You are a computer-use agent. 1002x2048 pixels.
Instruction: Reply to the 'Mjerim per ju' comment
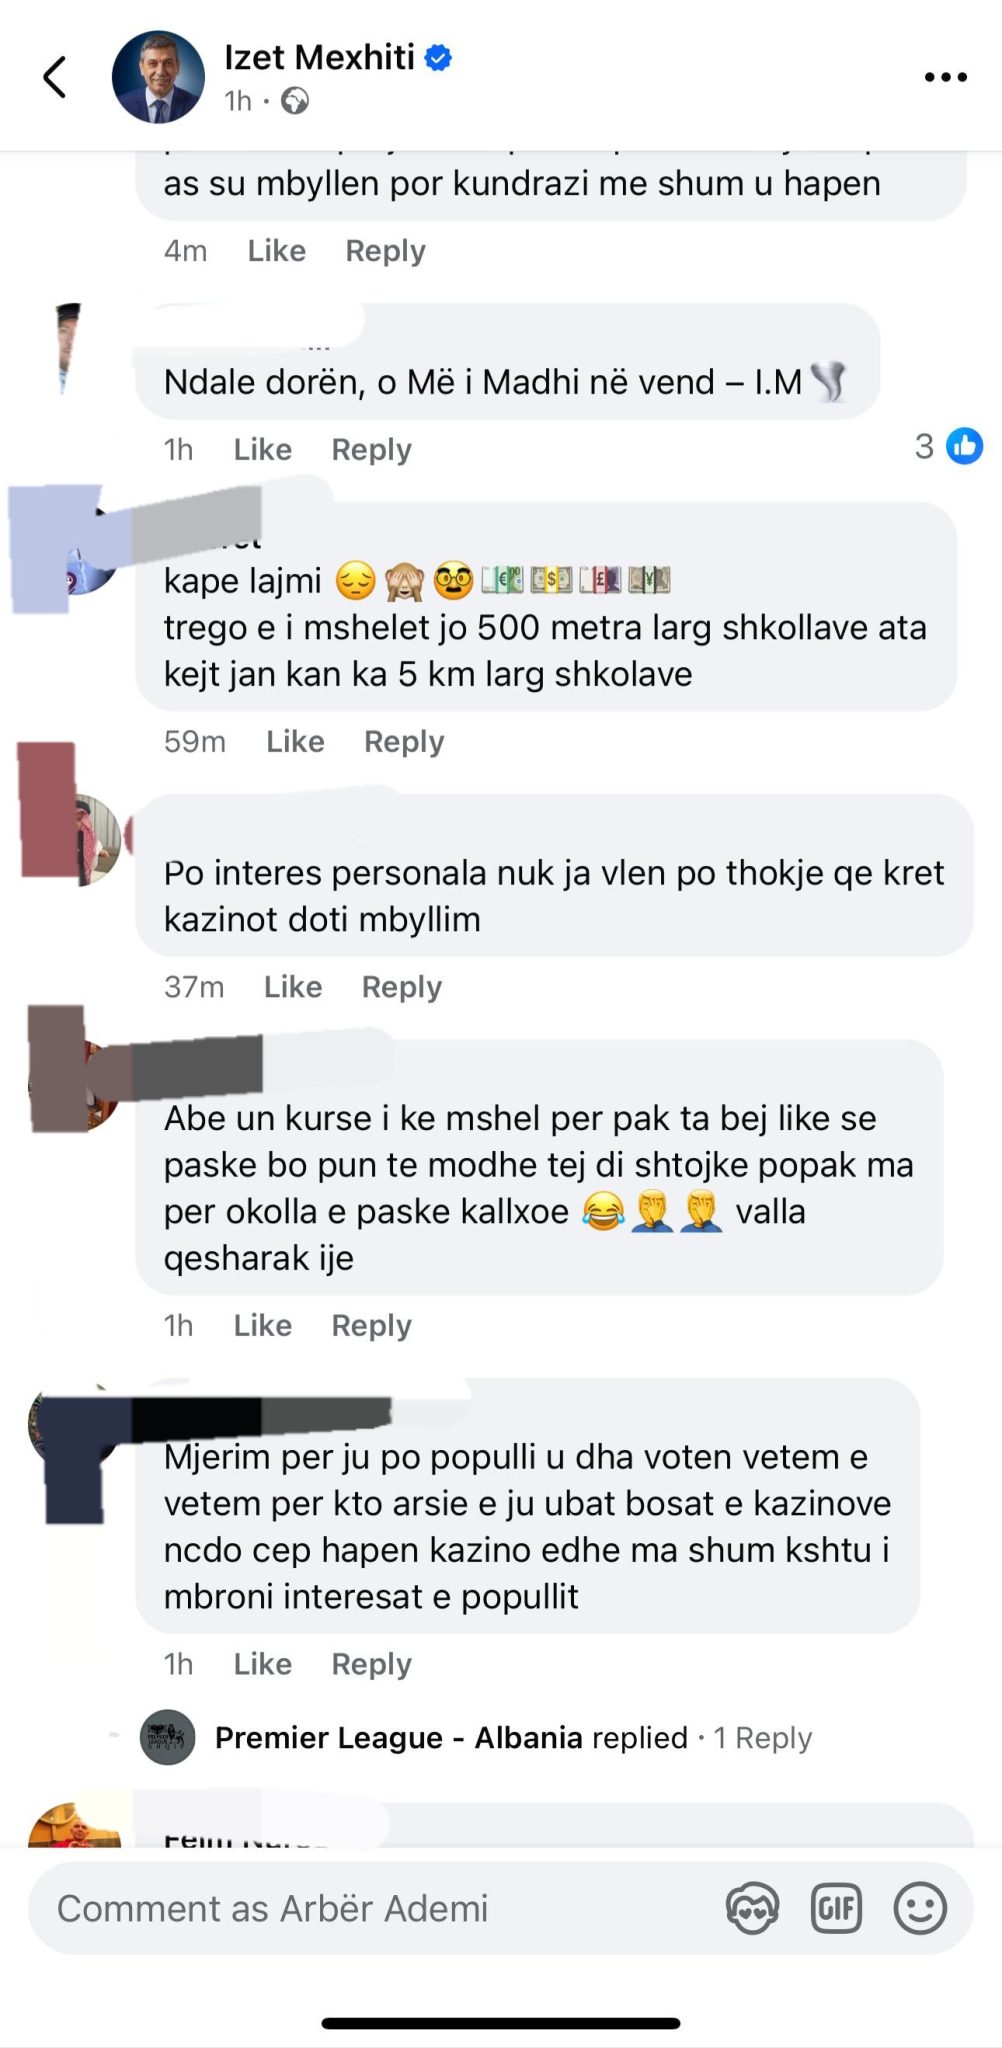click(x=371, y=1664)
